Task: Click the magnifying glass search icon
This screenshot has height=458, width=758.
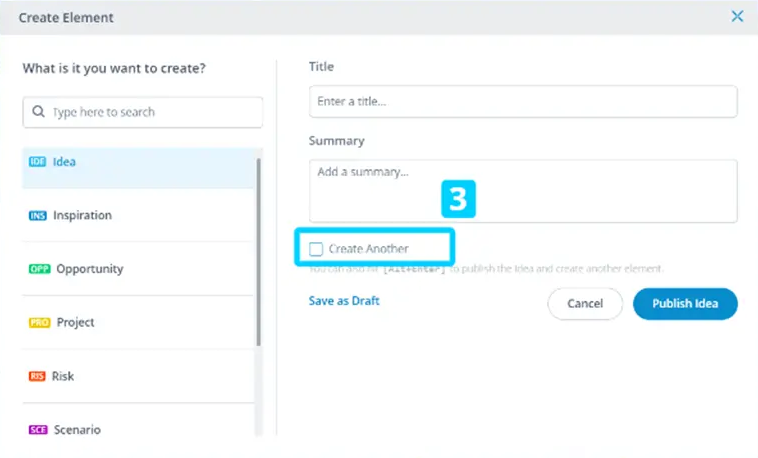Action: [39, 113]
